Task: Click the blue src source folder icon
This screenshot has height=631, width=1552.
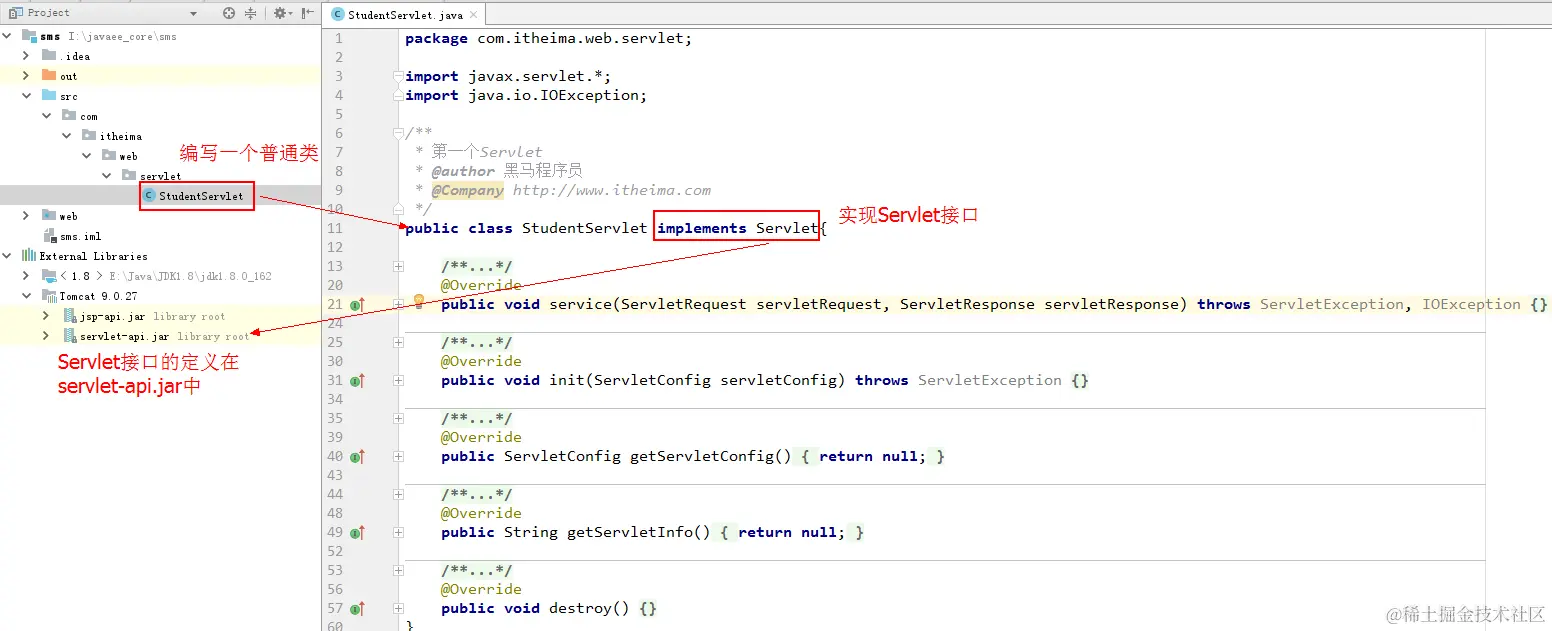Action: (x=49, y=95)
